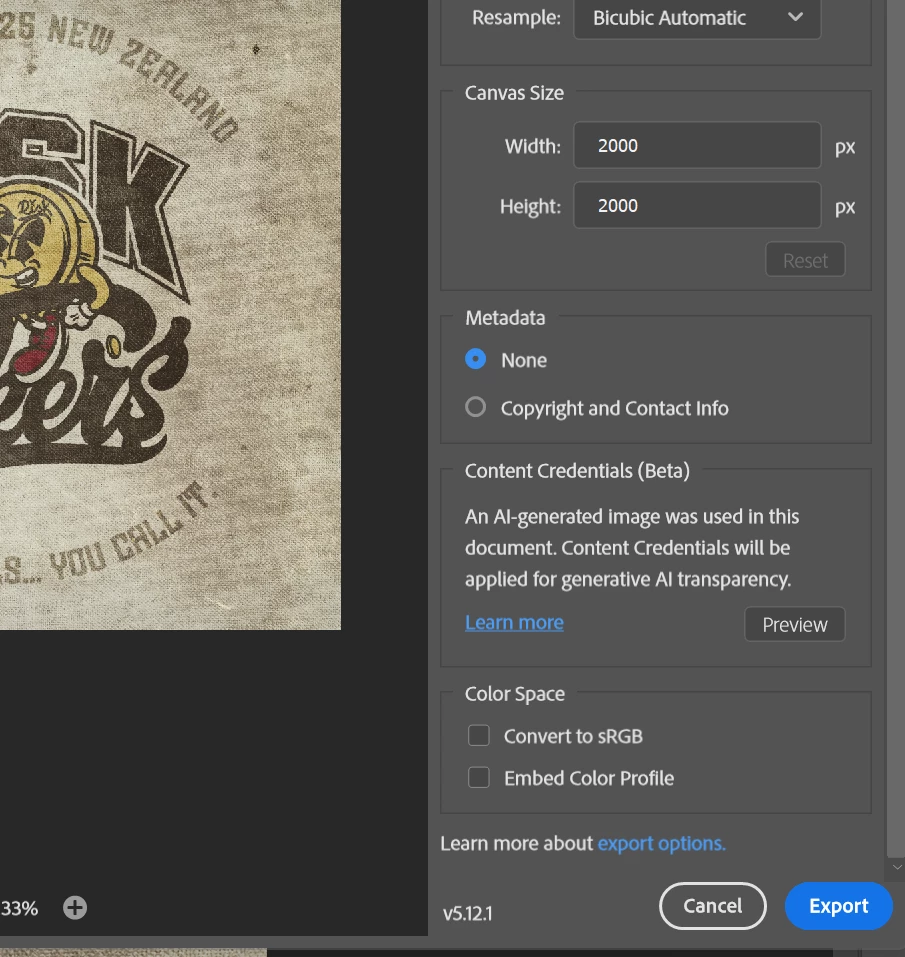Open the Content Credentials Learn more link
905x957 pixels.
click(x=514, y=623)
